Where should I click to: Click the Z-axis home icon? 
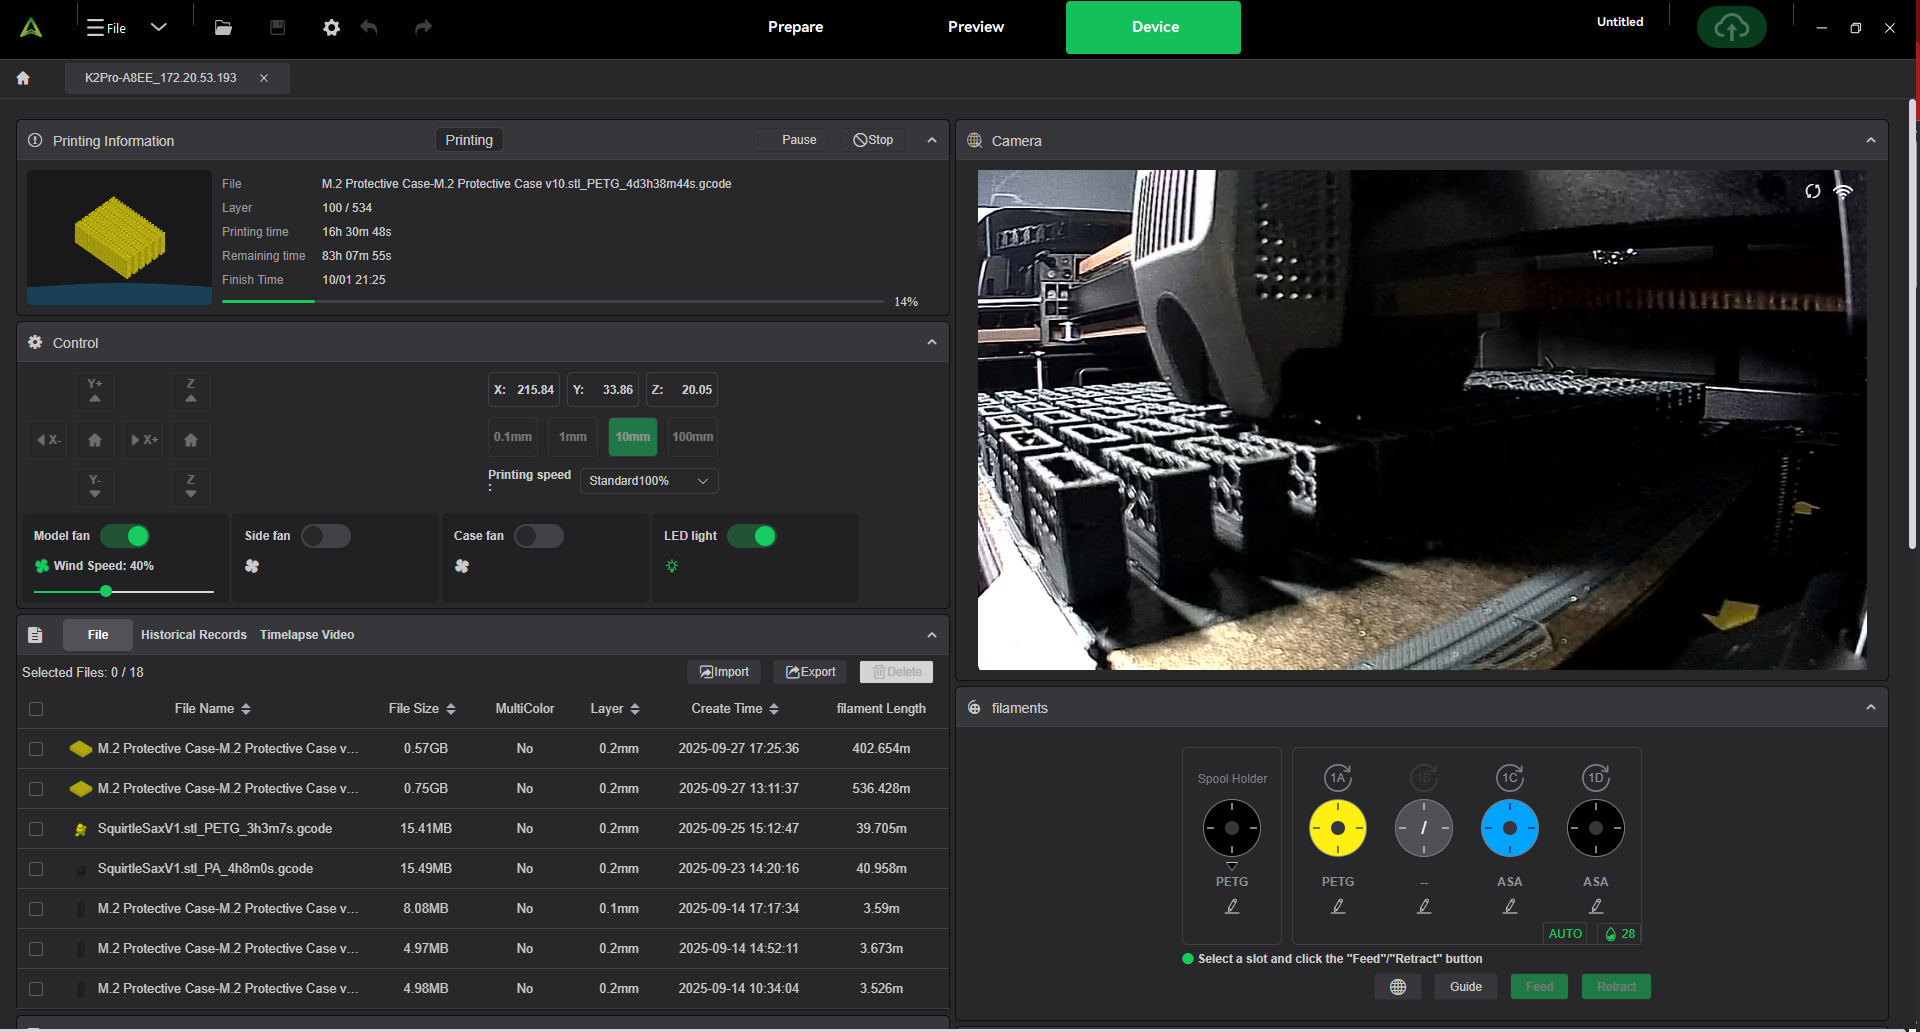(x=191, y=440)
